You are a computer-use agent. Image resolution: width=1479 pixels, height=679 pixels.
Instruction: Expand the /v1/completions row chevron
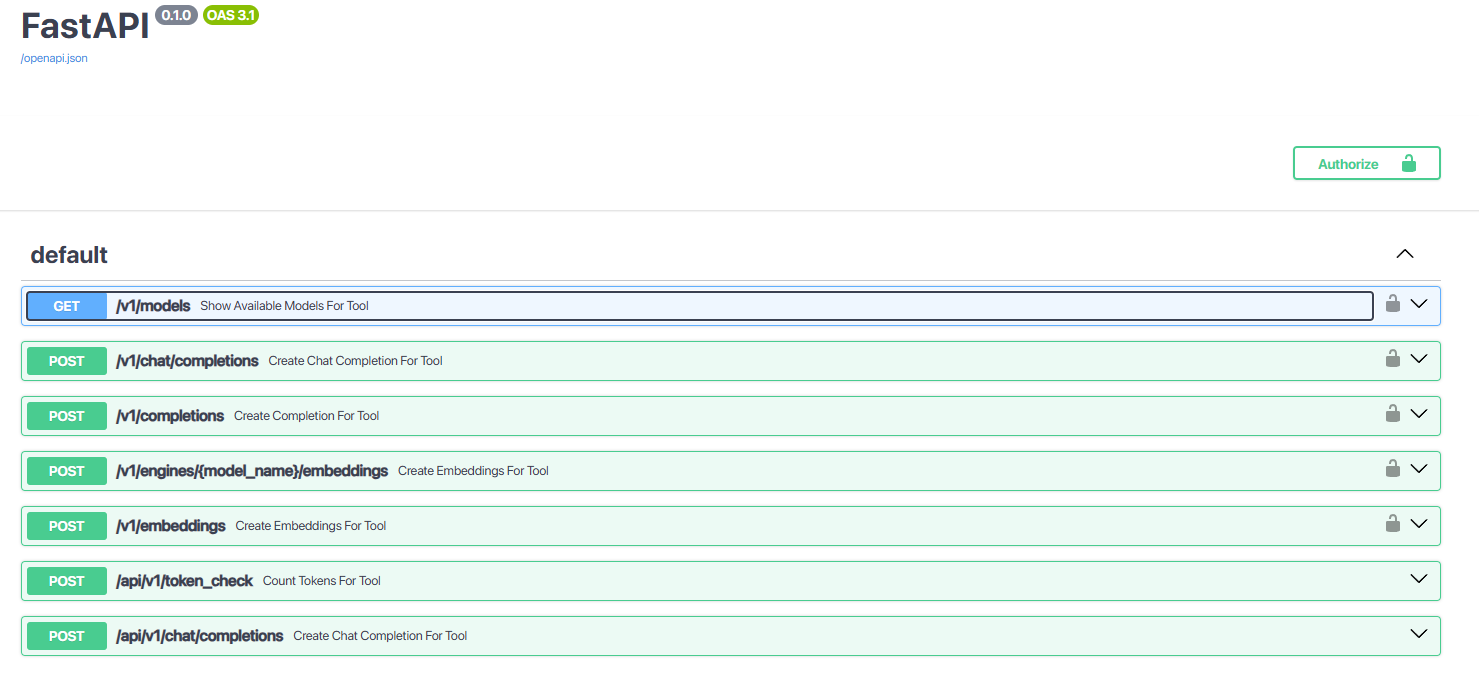[x=1418, y=414]
